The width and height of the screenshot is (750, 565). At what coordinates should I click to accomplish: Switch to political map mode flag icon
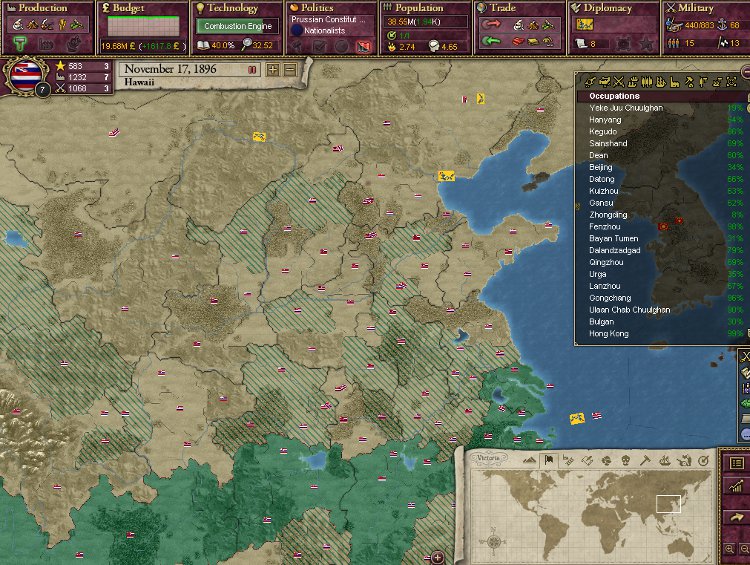[x=547, y=460]
